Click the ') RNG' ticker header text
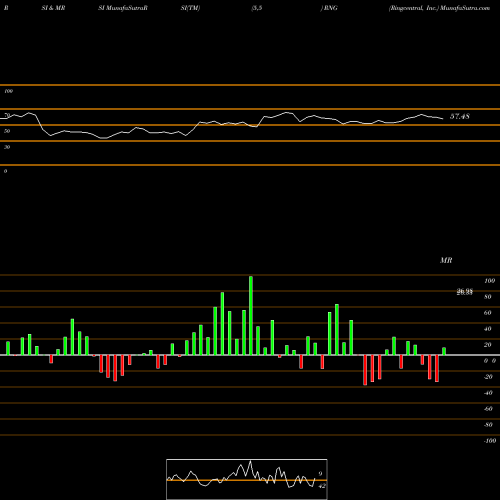Screen dimensions: 500x500 pos(329,8)
